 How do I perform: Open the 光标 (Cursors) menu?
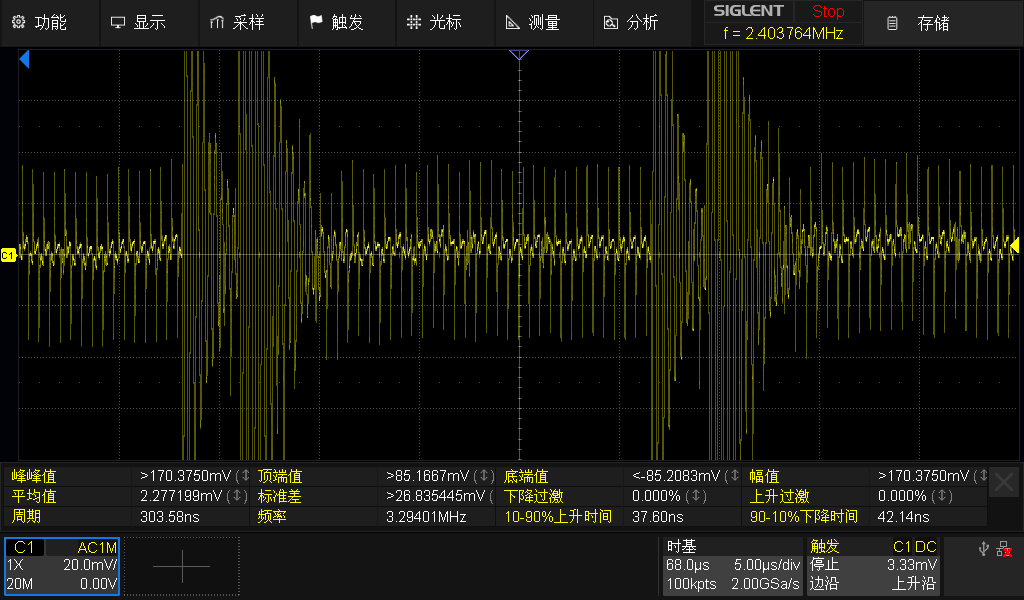(434, 23)
